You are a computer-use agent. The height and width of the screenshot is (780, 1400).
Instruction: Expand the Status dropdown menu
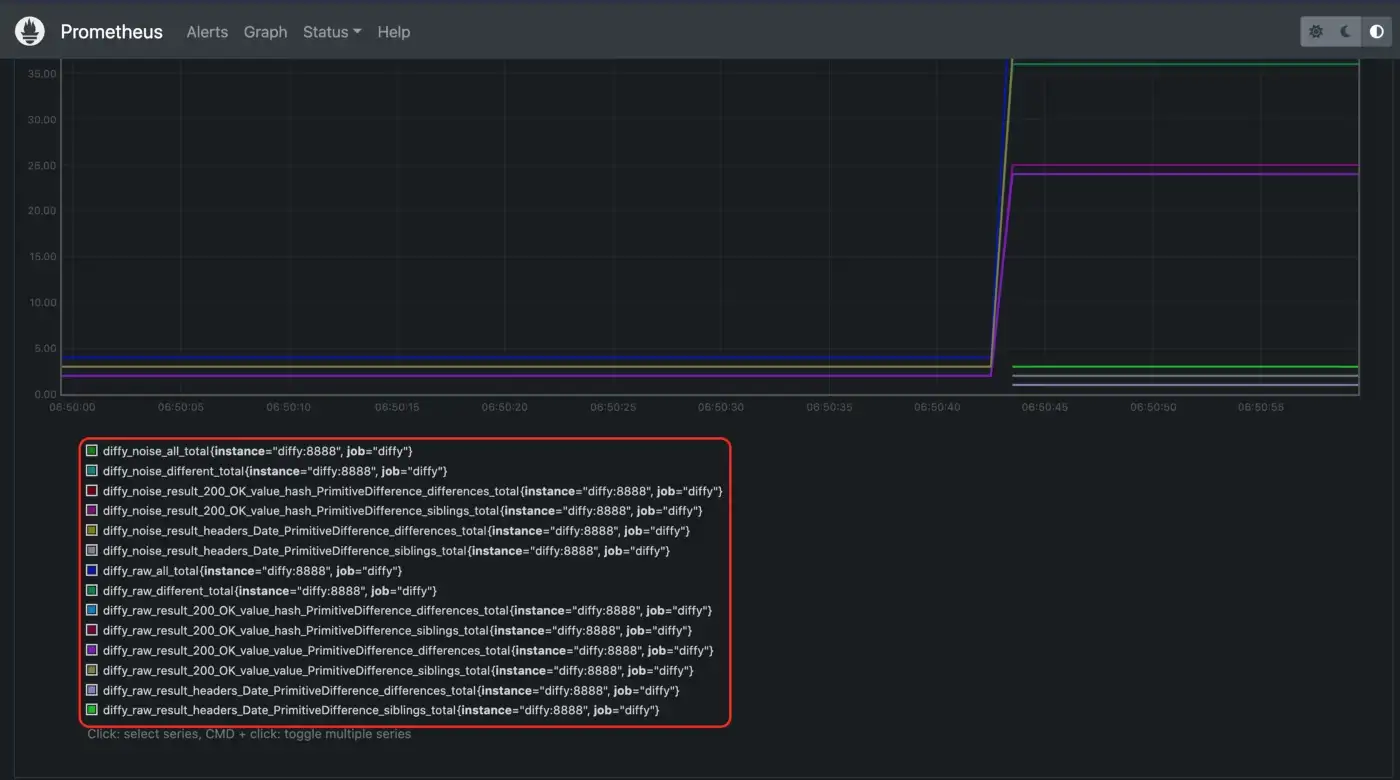click(332, 32)
